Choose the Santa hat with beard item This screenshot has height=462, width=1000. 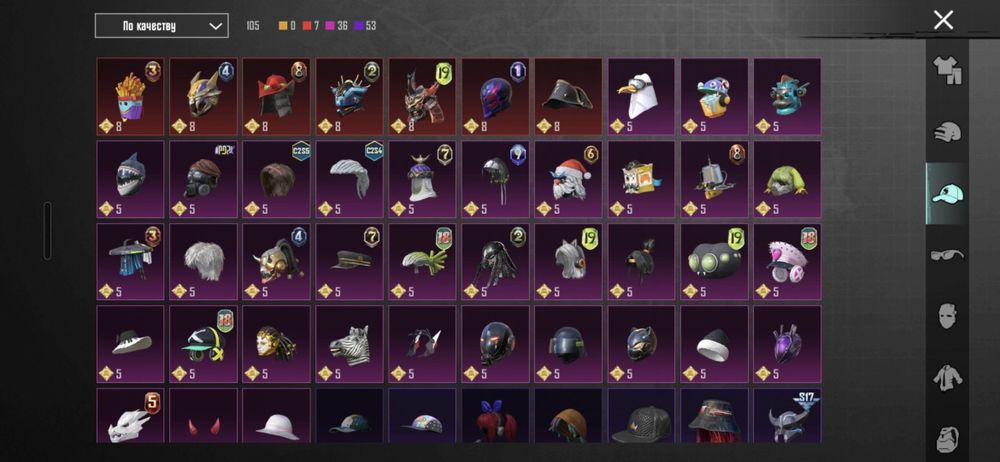(568, 179)
